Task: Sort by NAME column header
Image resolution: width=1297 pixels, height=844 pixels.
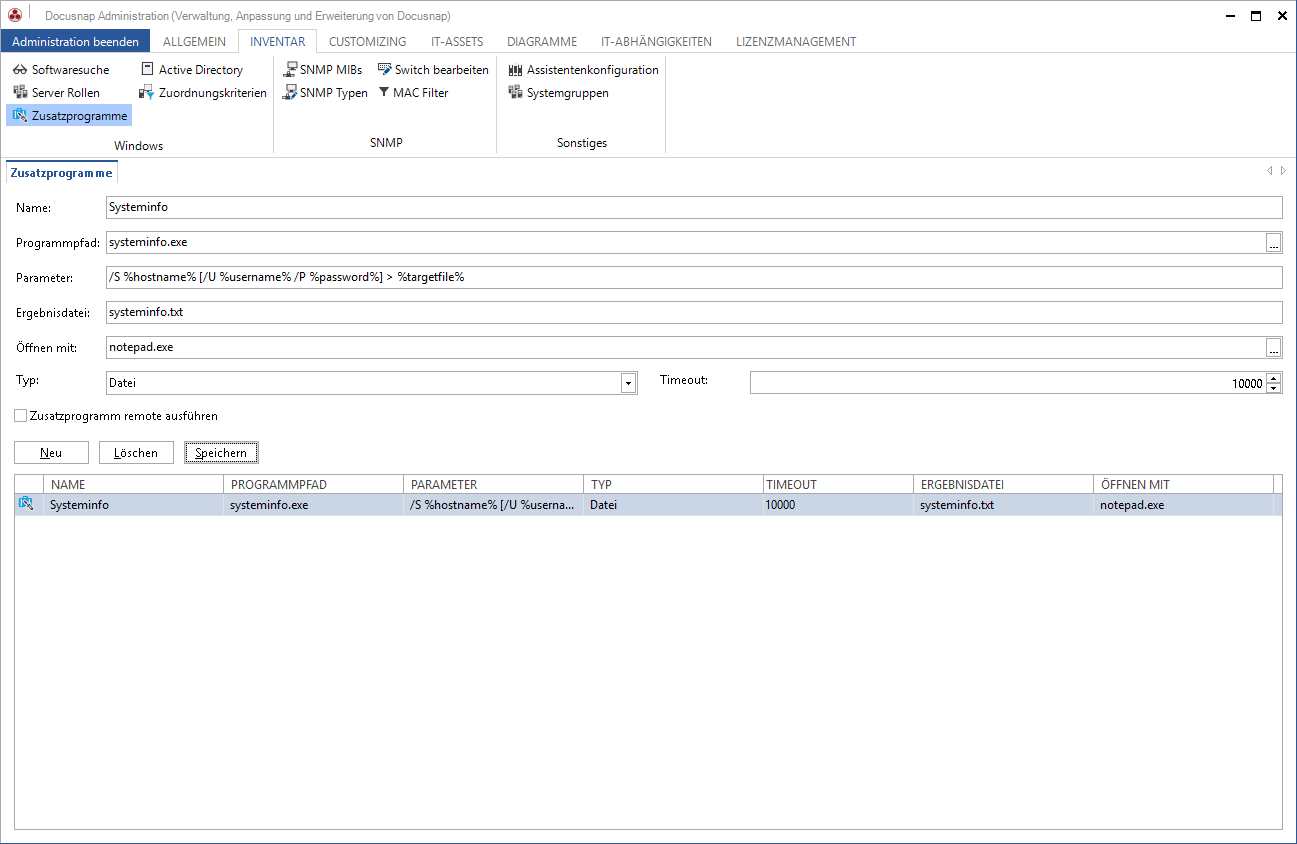Action: pos(133,484)
